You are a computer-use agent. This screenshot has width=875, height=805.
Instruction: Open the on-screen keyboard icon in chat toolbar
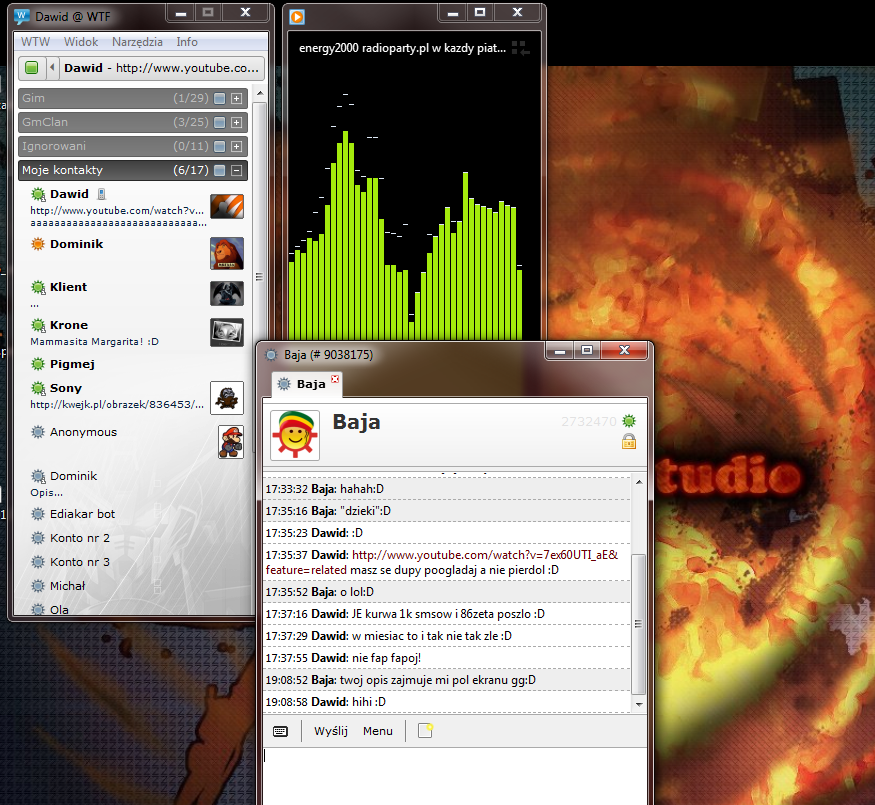tap(280, 731)
